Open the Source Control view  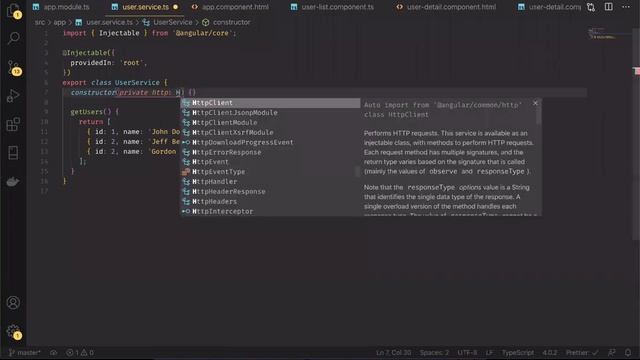[x=13, y=67]
